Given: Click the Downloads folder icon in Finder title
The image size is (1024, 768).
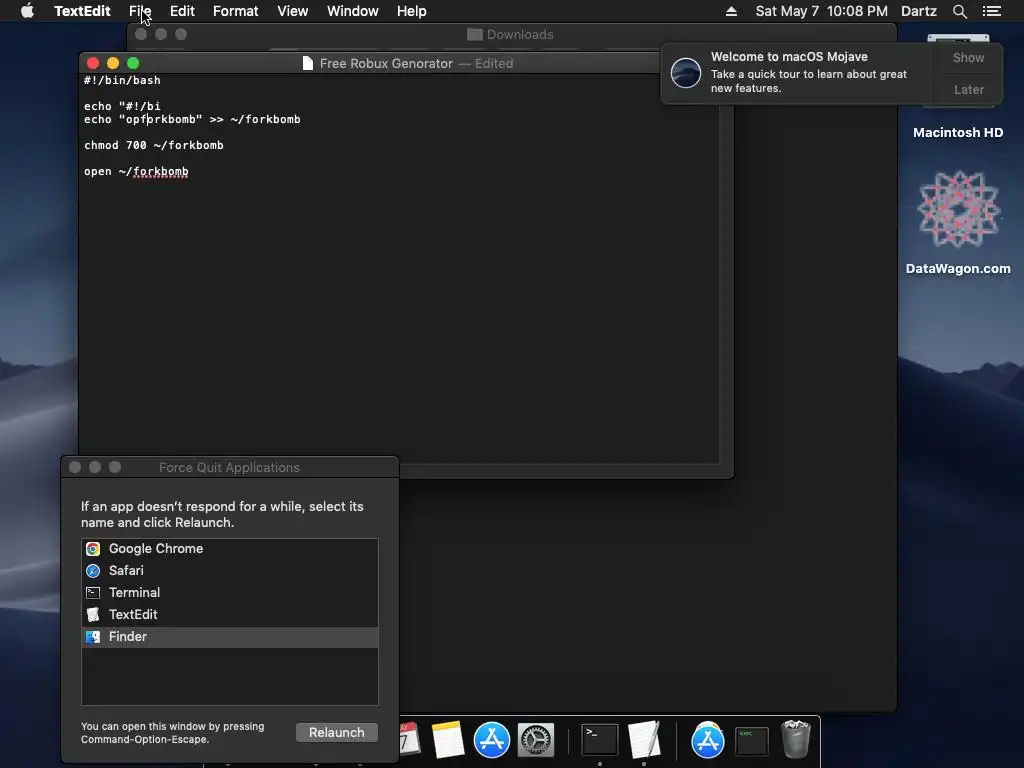Looking at the screenshot, I should [475, 35].
